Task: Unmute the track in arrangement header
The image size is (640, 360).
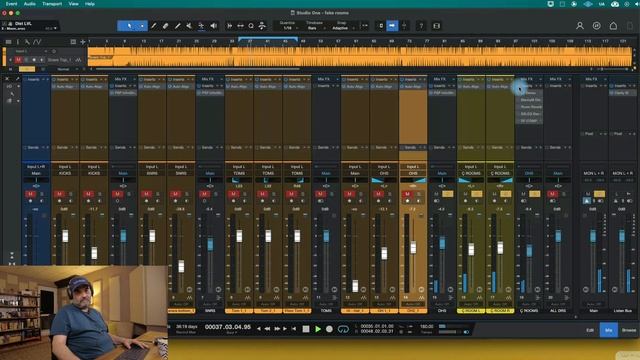Action: (x=18, y=60)
